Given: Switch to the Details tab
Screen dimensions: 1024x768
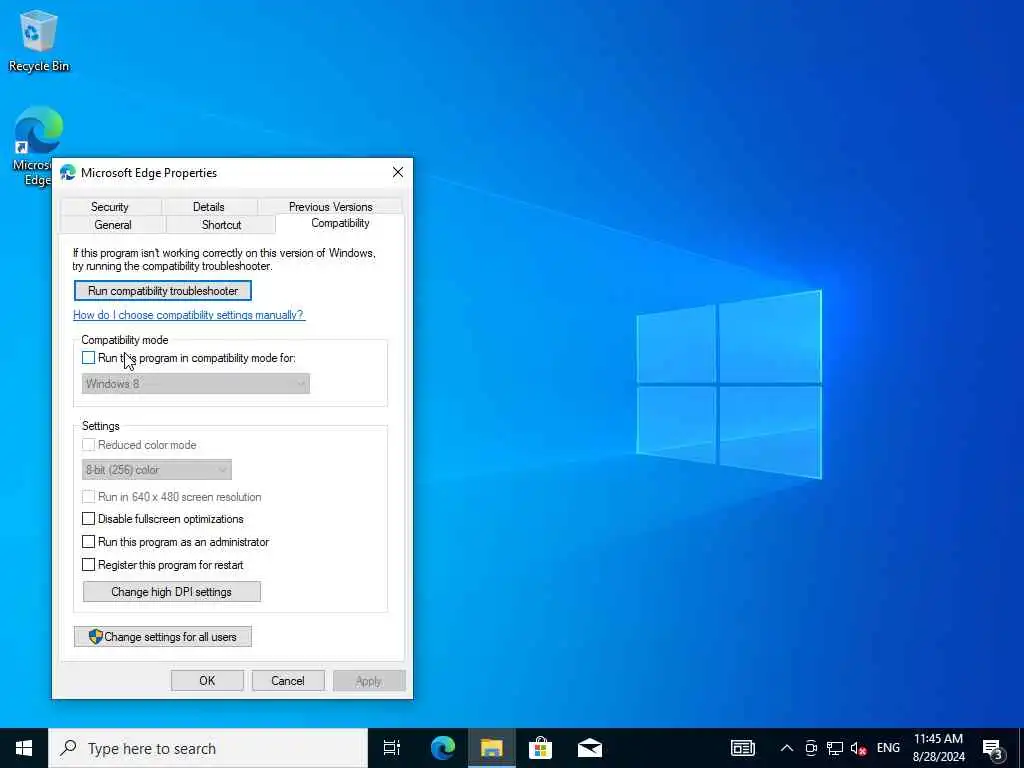Looking at the screenshot, I should [x=209, y=206].
